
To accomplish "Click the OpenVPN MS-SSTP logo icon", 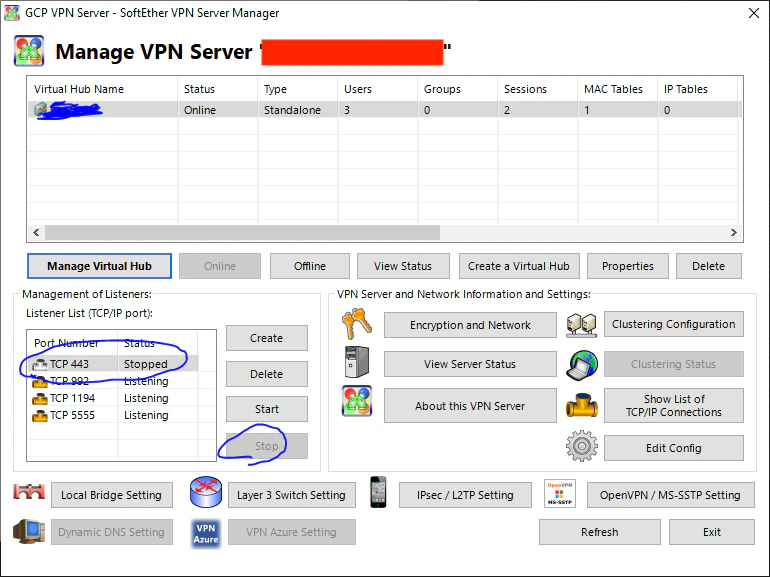I will click(560, 494).
